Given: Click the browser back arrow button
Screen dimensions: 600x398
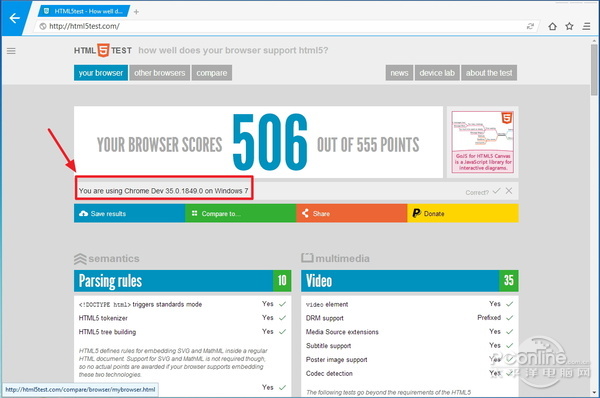Looking at the screenshot, I should coord(14,18).
